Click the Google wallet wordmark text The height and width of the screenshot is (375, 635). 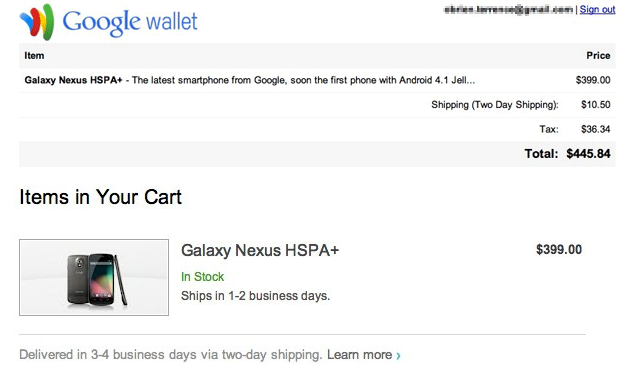tap(130, 22)
